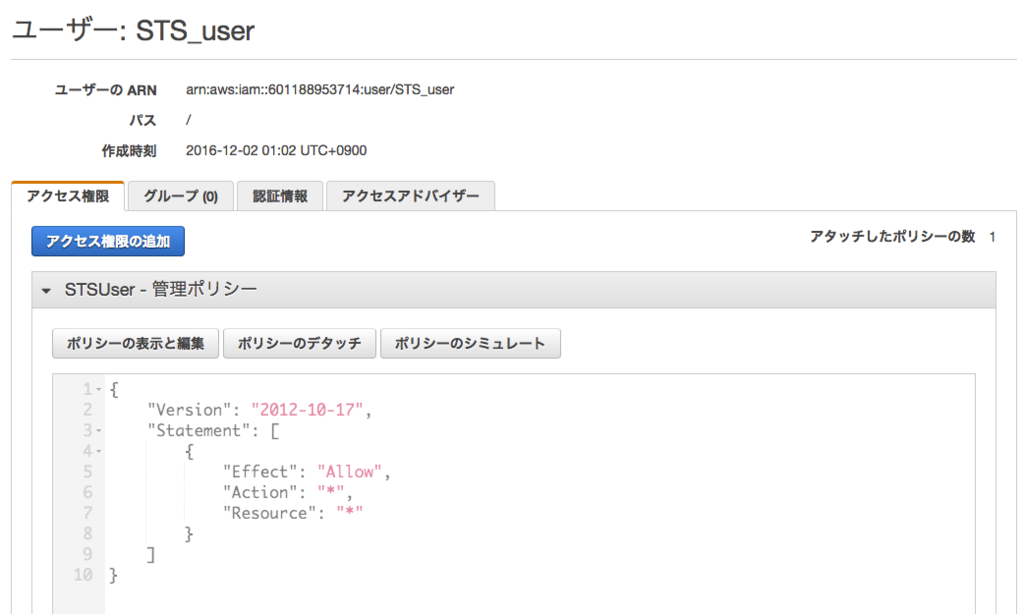Click line number 9 in the gutter
Viewport: 1024px width, 614px height.
(88, 555)
